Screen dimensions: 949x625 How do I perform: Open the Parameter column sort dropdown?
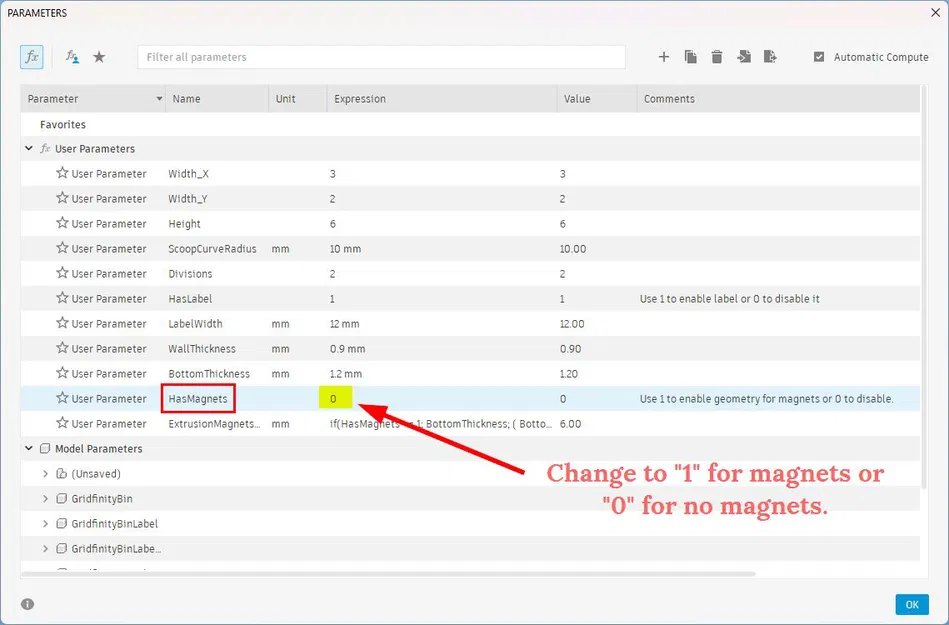pyautogui.click(x=159, y=99)
